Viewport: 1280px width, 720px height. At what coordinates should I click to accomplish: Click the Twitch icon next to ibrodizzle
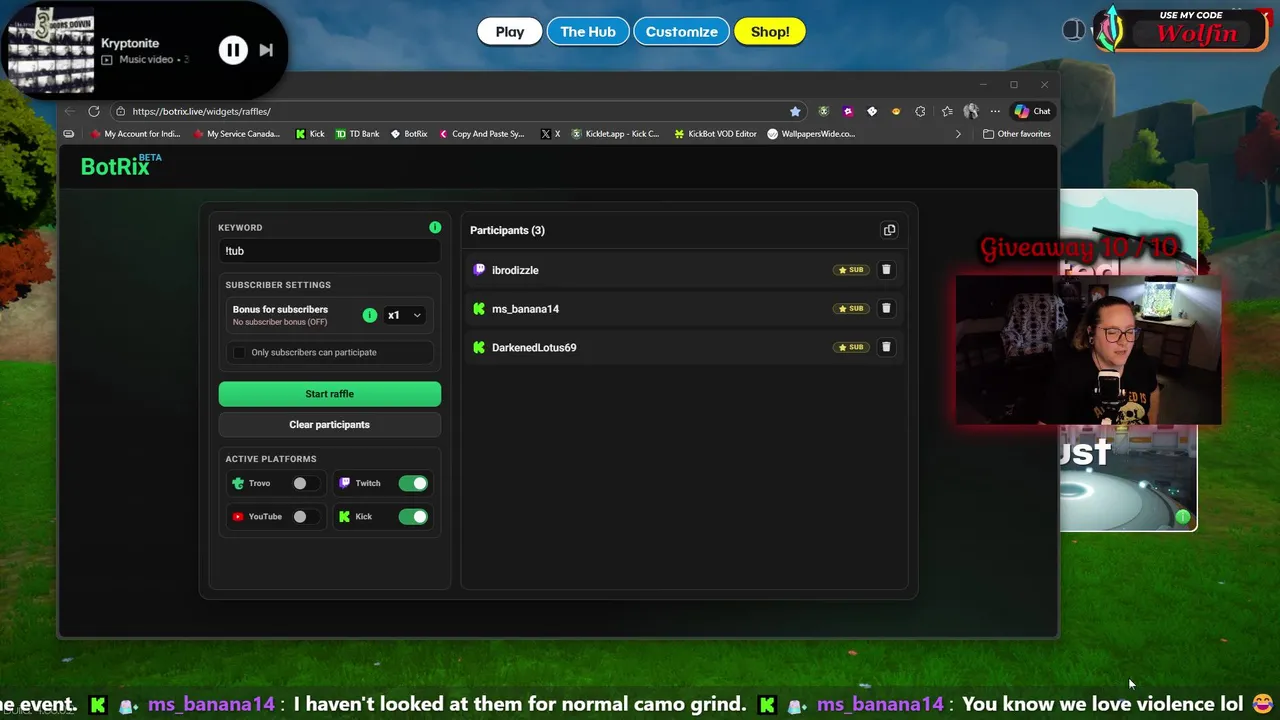click(479, 270)
